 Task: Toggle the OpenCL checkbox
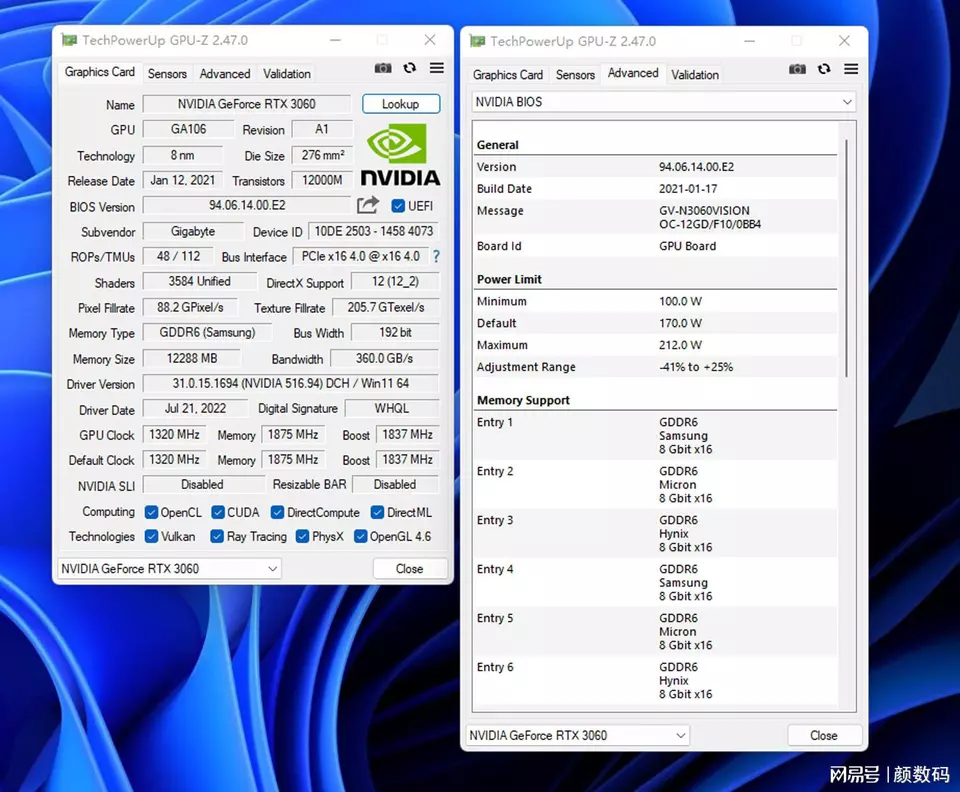[151, 512]
